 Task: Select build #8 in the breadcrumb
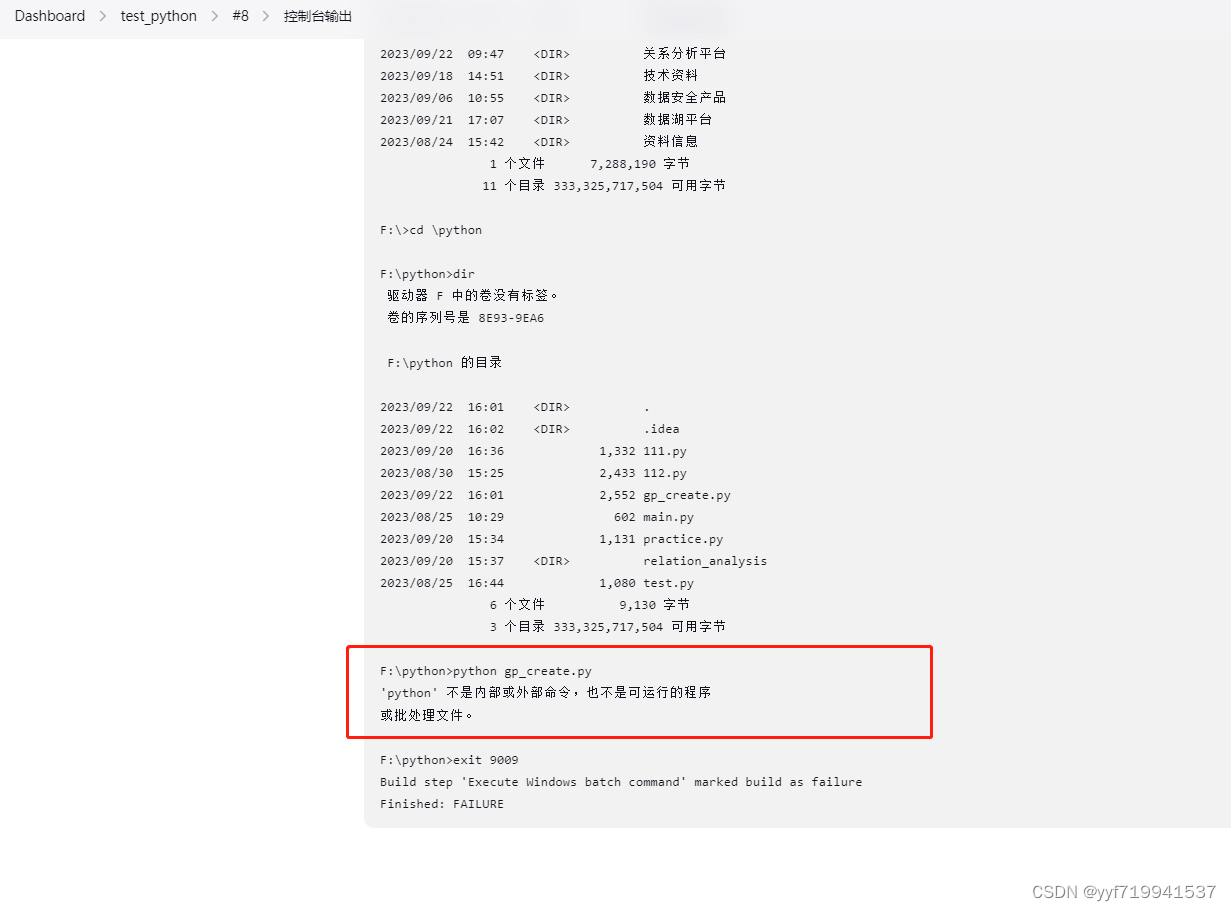(240, 15)
